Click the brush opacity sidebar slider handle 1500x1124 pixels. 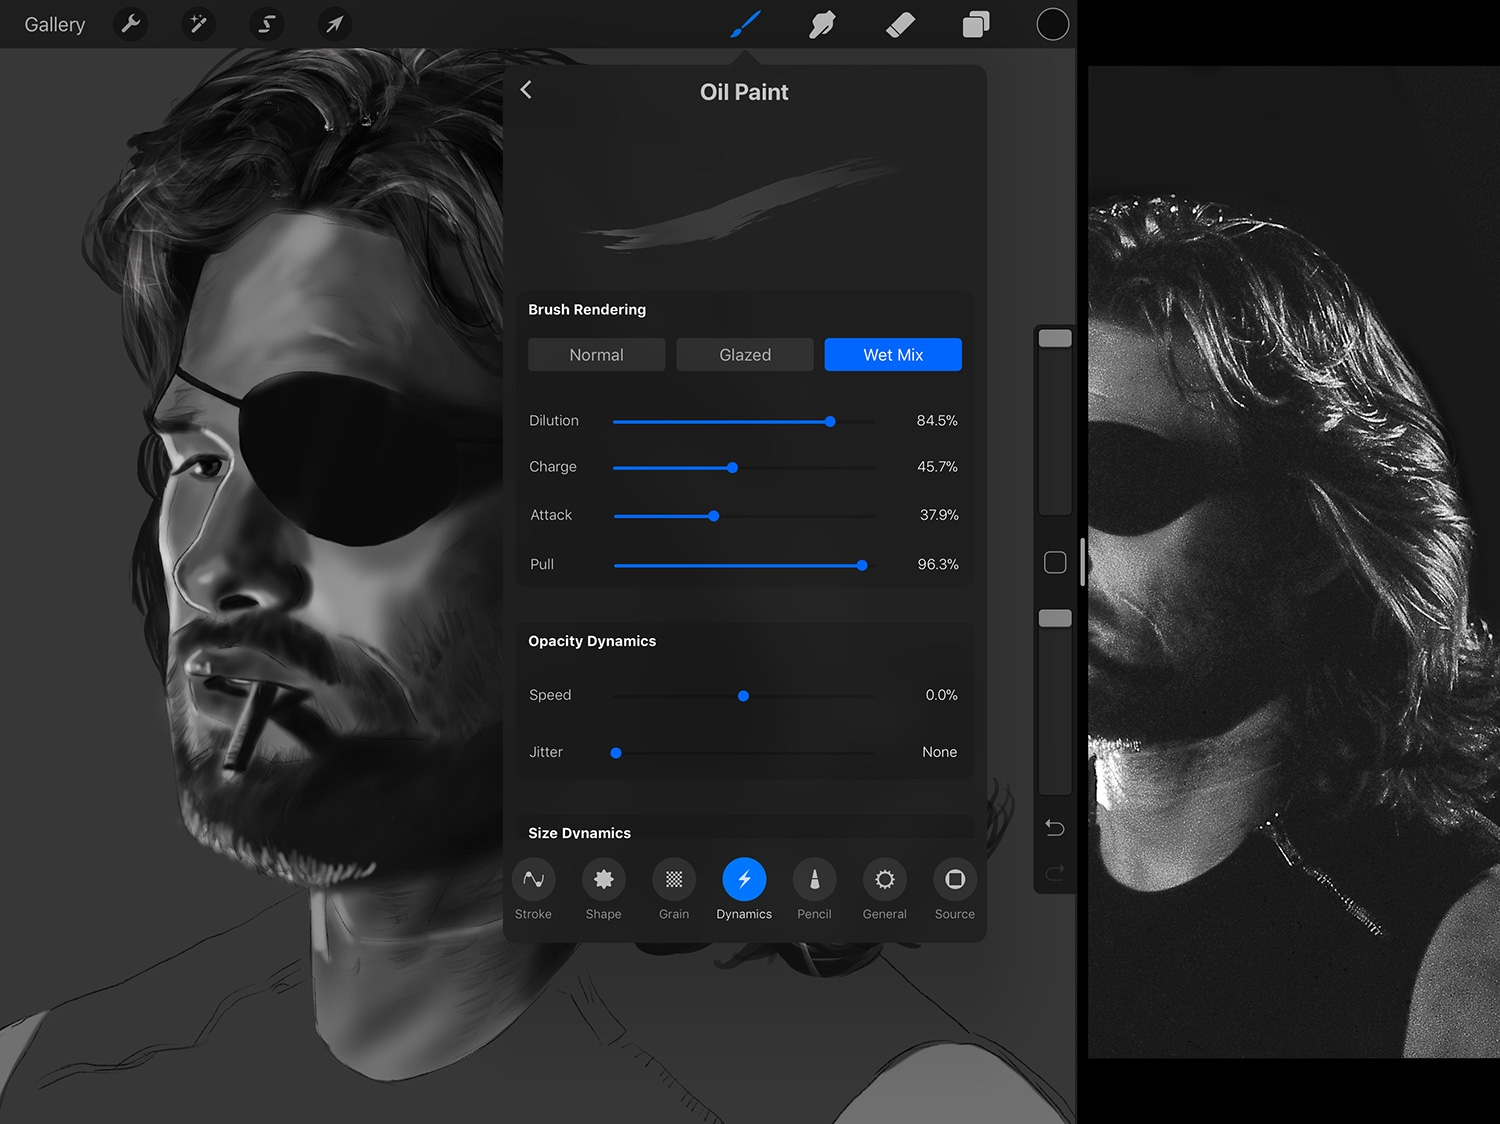(x=1055, y=618)
